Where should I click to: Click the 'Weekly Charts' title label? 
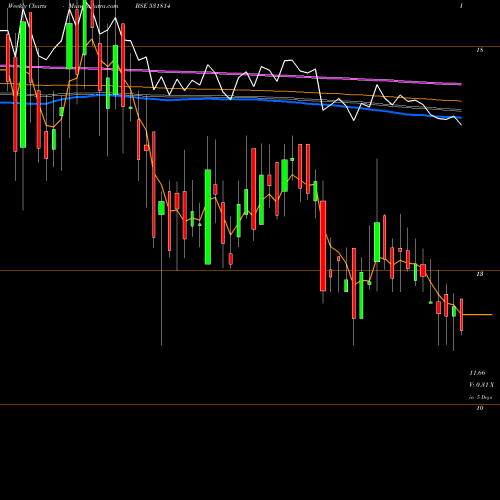point(27,6)
